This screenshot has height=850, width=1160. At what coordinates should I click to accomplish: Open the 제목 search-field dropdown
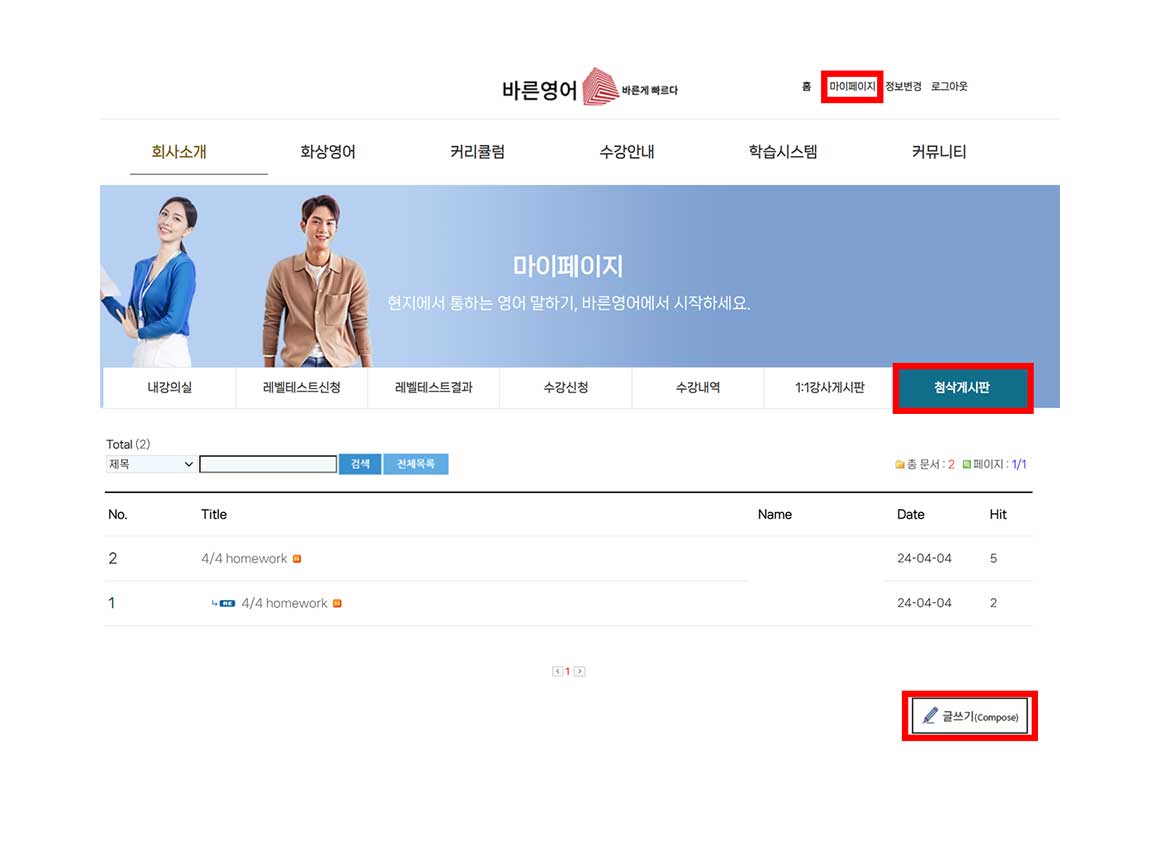(x=150, y=465)
